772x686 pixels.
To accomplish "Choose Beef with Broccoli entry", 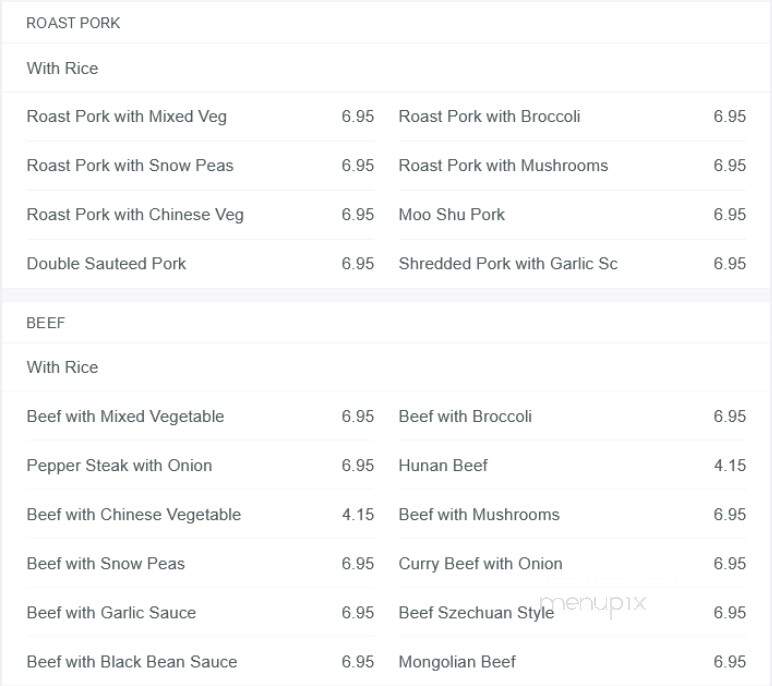I will pyautogui.click(x=572, y=416).
